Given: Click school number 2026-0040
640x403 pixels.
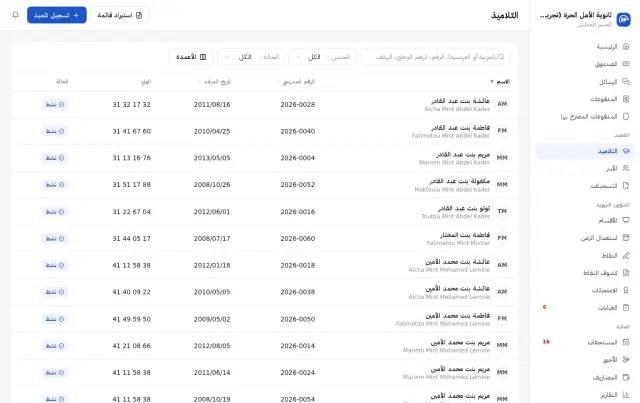Looking at the screenshot, I should point(298,131).
